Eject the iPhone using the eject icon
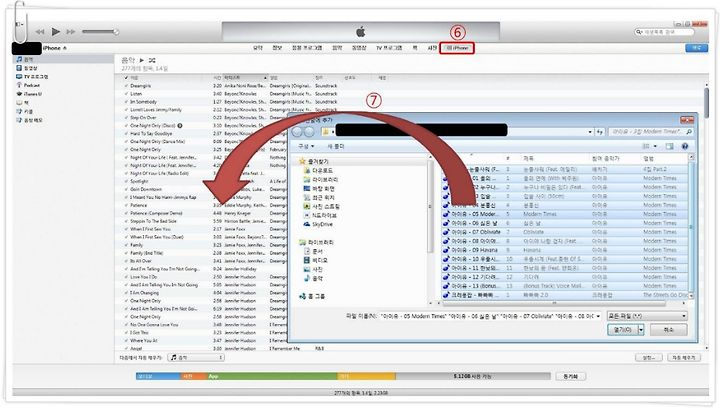The image size is (720, 410). click(x=65, y=48)
